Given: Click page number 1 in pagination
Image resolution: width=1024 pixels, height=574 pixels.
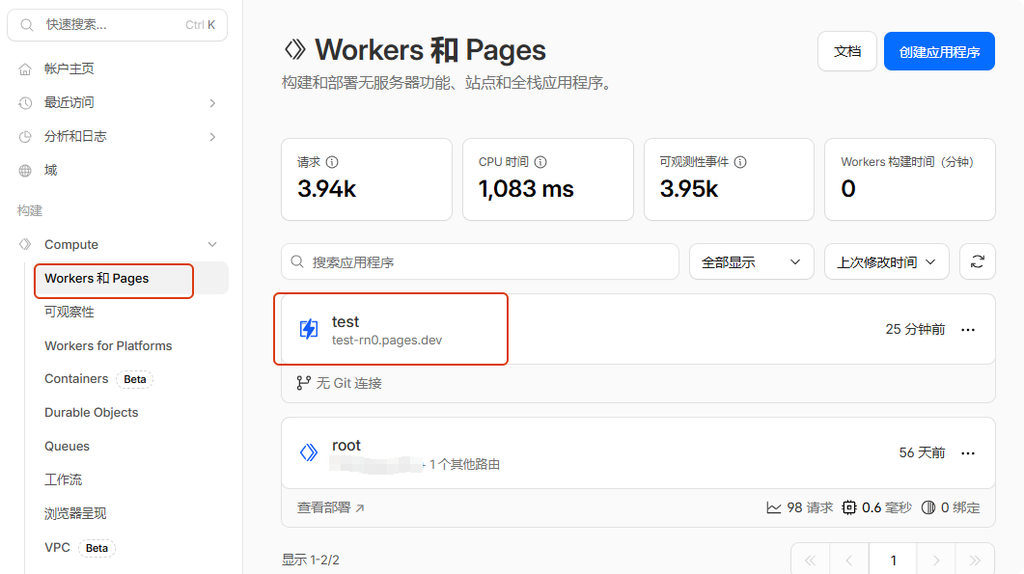Looking at the screenshot, I should 893,560.
